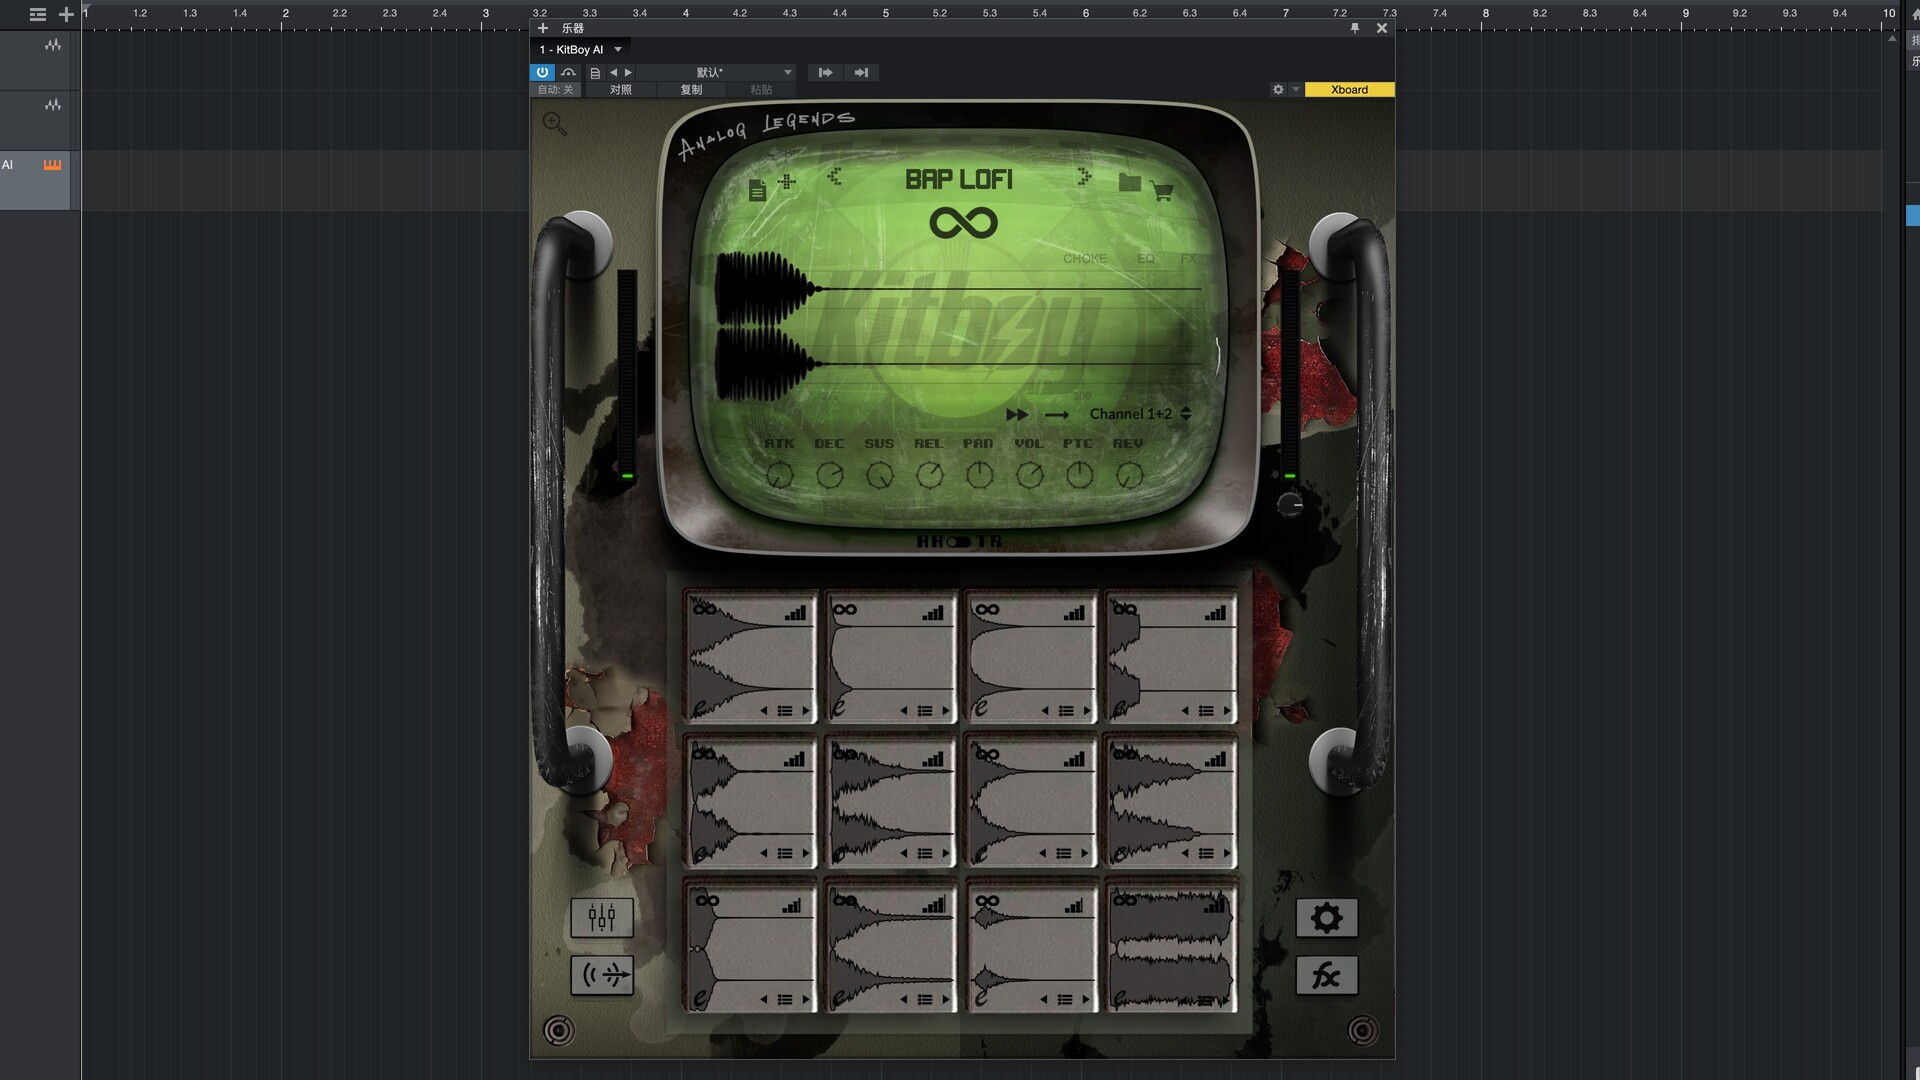Open the Channel 1+2 output selector
Image resolution: width=1920 pixels, height=1080 pixels.
tap(1140, 414)
